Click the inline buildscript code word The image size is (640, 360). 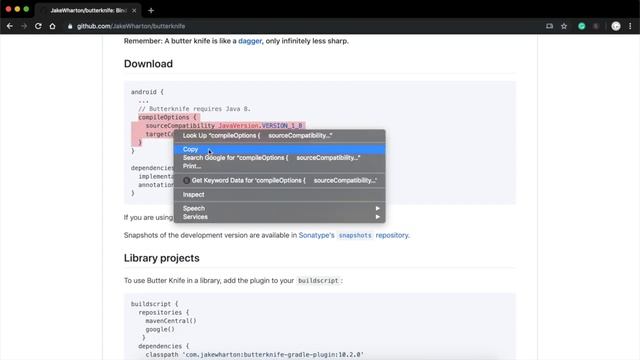(318, 281)
